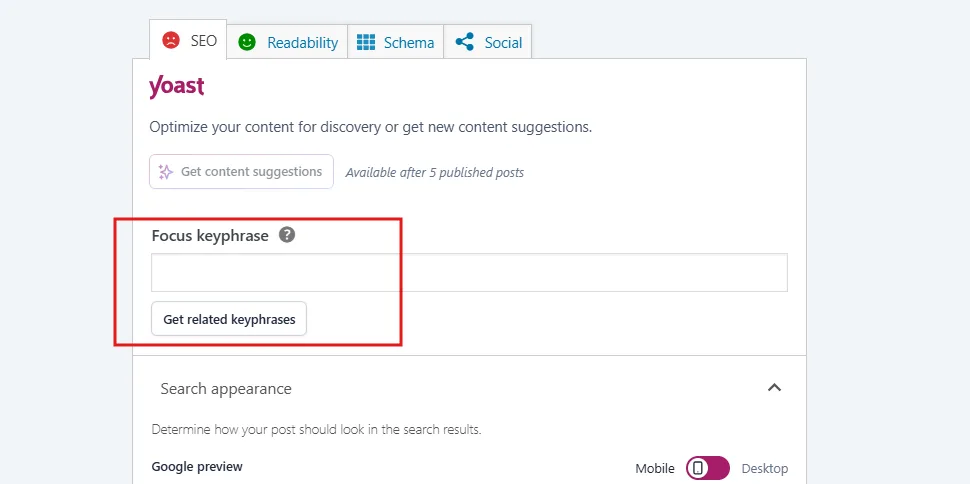
Task: Click the Focus keyphrase label
Action: [210, 236]
